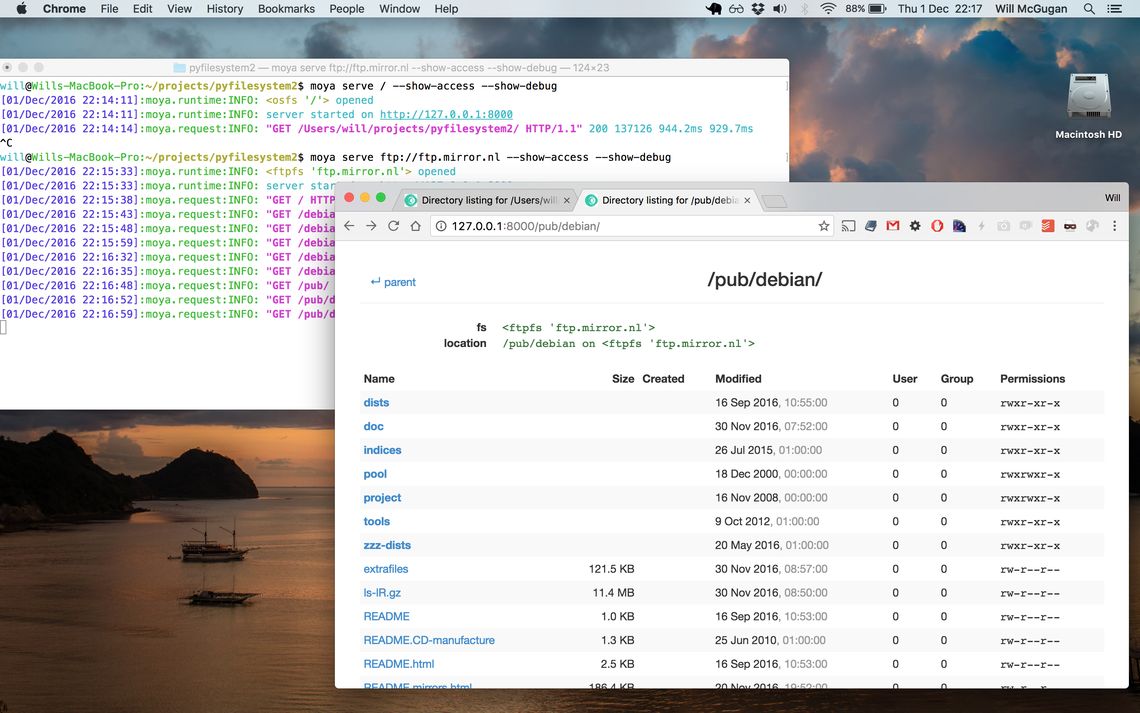Open the volume control in menu bar
Image resolution: width=1140 pixels, height=713 pixels.
point(780,9)
